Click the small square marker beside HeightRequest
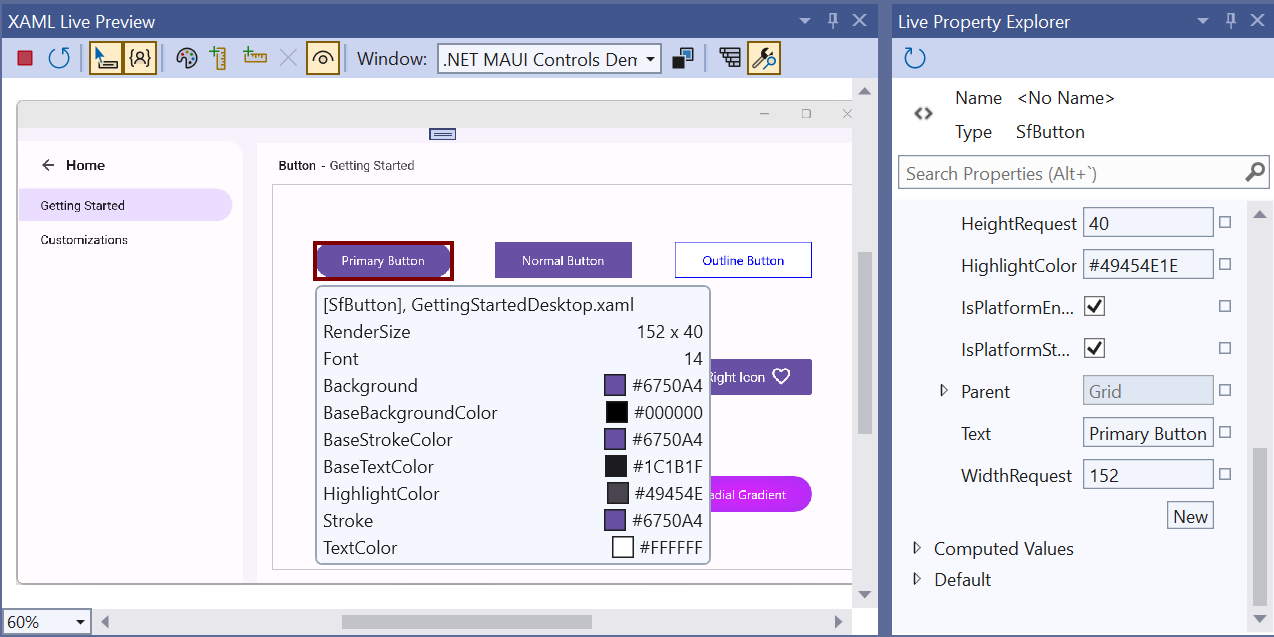The width and height of the screenshot is (1274, 637). 1225,223
